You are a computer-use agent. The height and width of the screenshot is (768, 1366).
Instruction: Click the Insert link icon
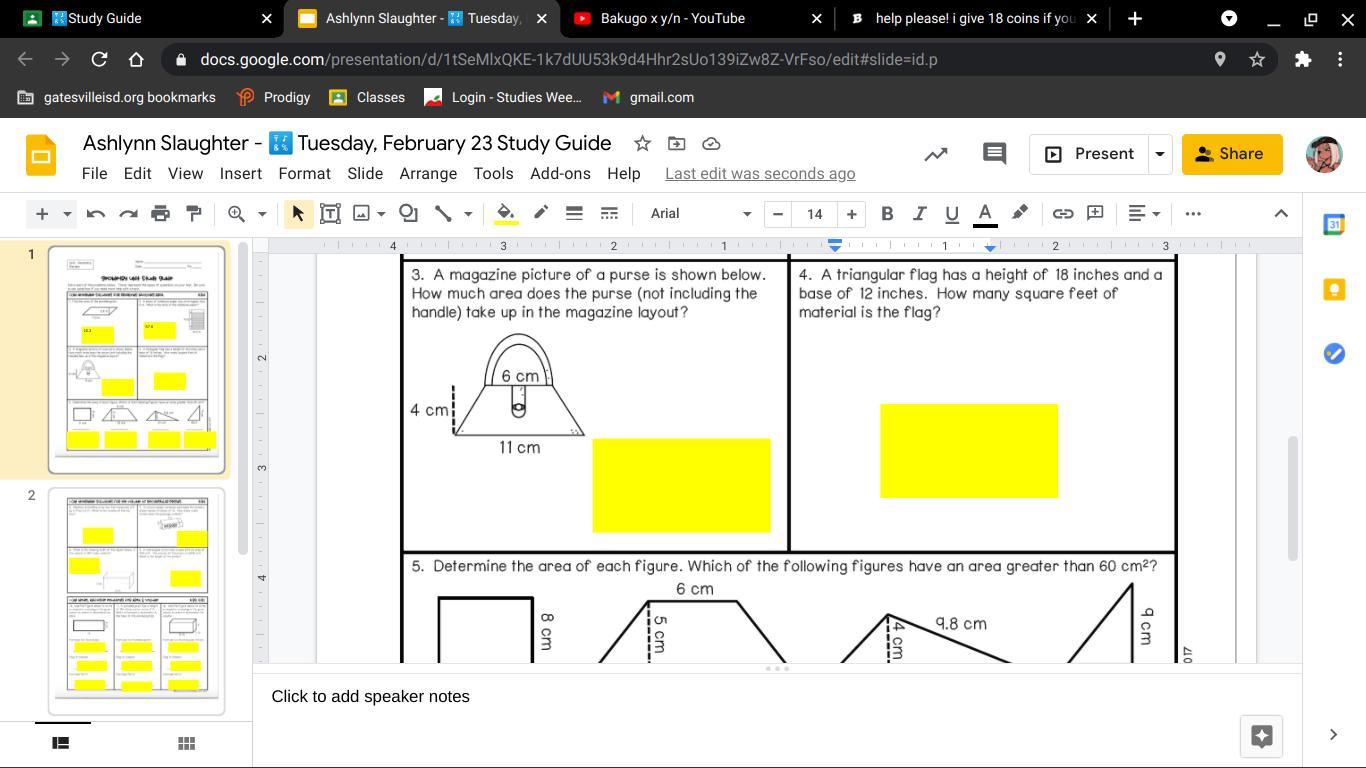(x=1062, y=213)
